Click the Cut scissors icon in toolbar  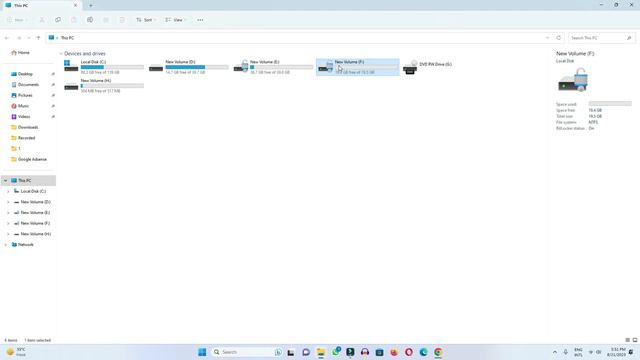(42, 20)
